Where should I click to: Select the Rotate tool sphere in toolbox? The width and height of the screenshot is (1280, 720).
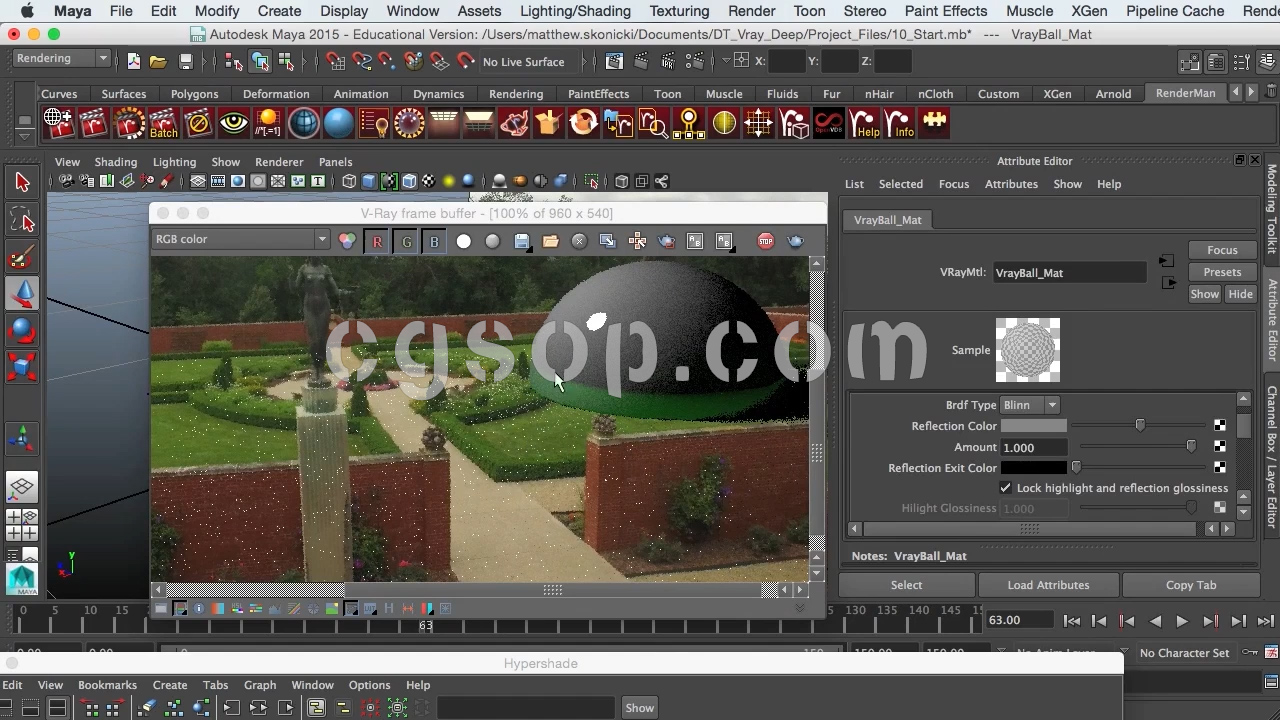coord(22,331)
